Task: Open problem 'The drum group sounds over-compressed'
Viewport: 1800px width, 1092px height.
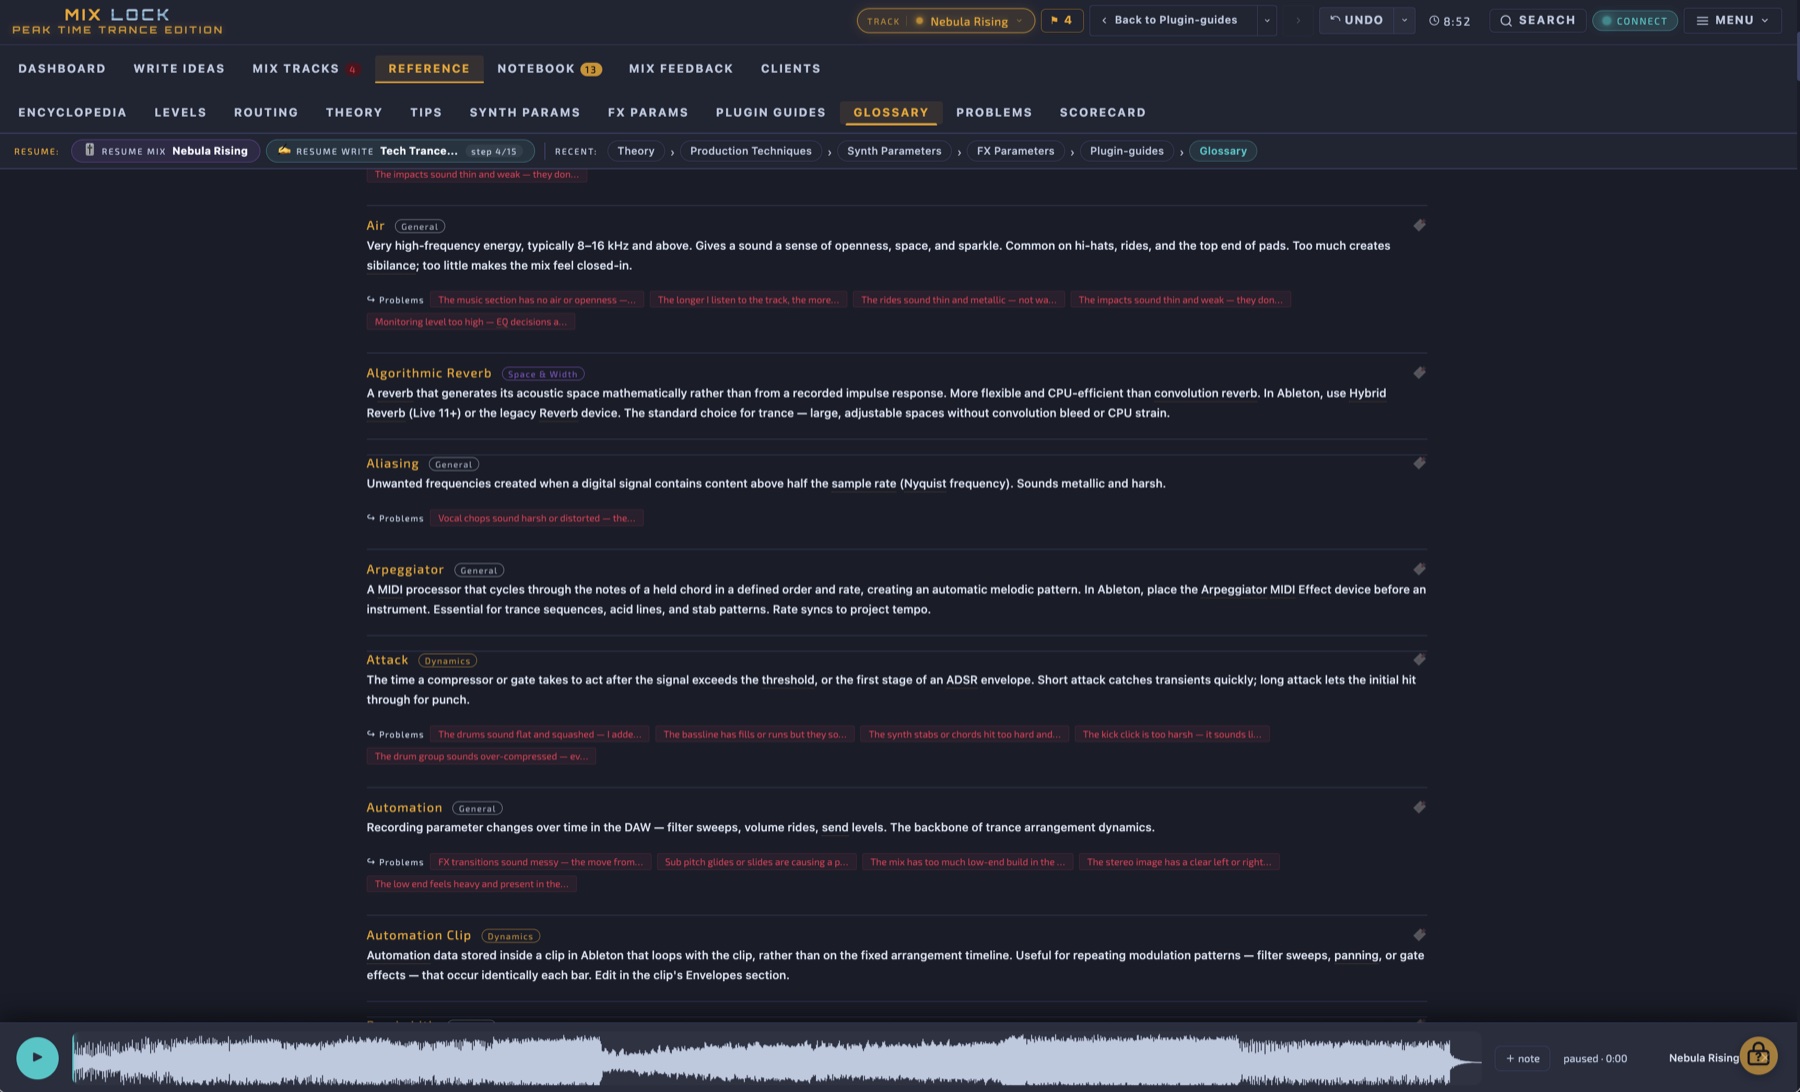Action: [481, 756]
